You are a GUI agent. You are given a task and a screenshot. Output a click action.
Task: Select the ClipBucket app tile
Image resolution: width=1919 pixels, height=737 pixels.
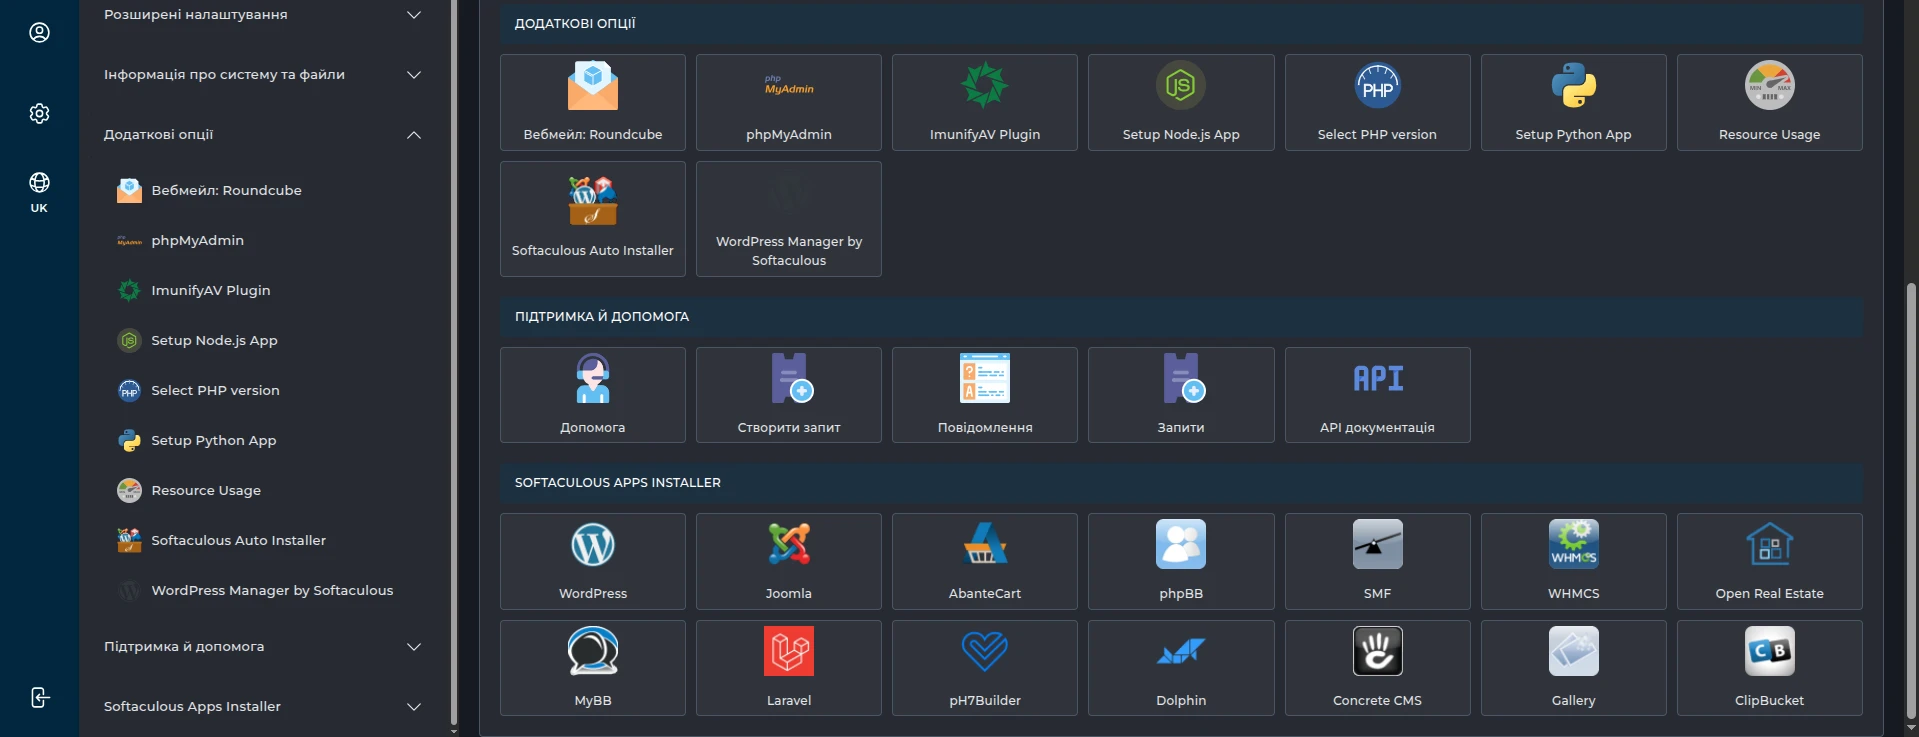1769,668
